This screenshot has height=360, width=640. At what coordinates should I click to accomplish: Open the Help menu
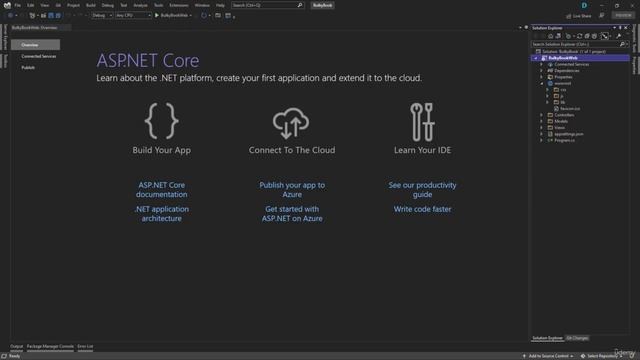(220, 5)
